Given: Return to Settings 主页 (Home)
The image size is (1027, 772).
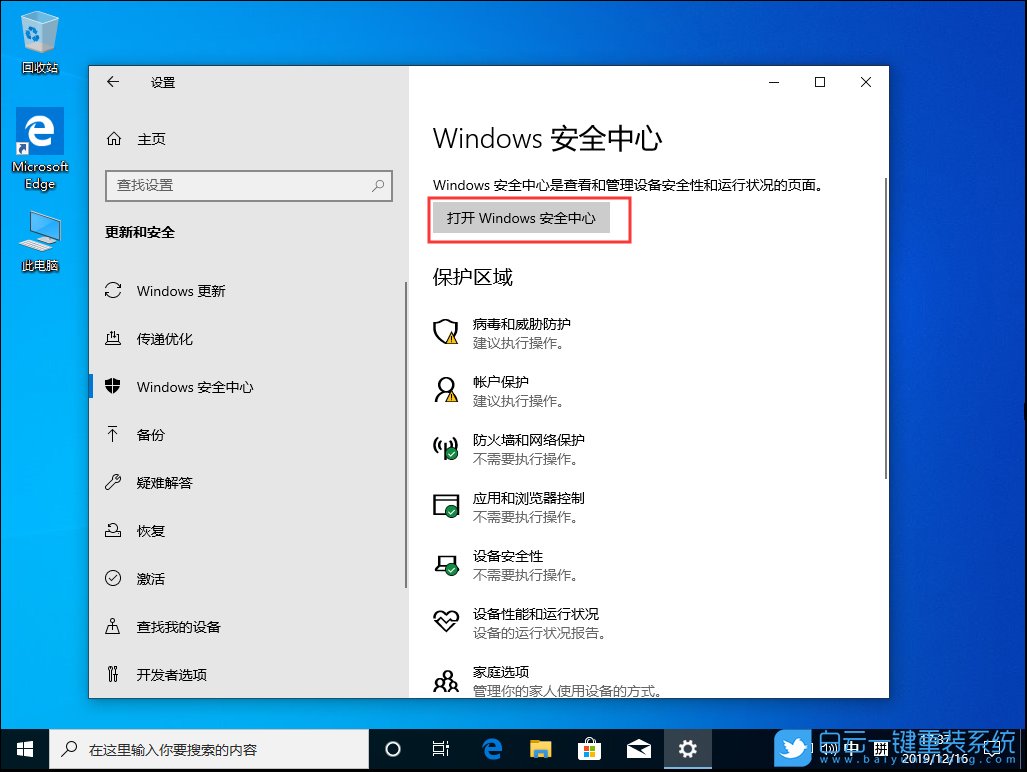Looking at the screenshot, I should [x=151, y=138].
